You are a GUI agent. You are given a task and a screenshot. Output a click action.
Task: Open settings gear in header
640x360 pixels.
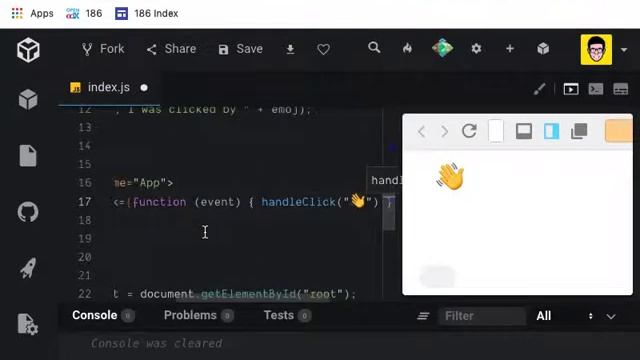point(476,49)
